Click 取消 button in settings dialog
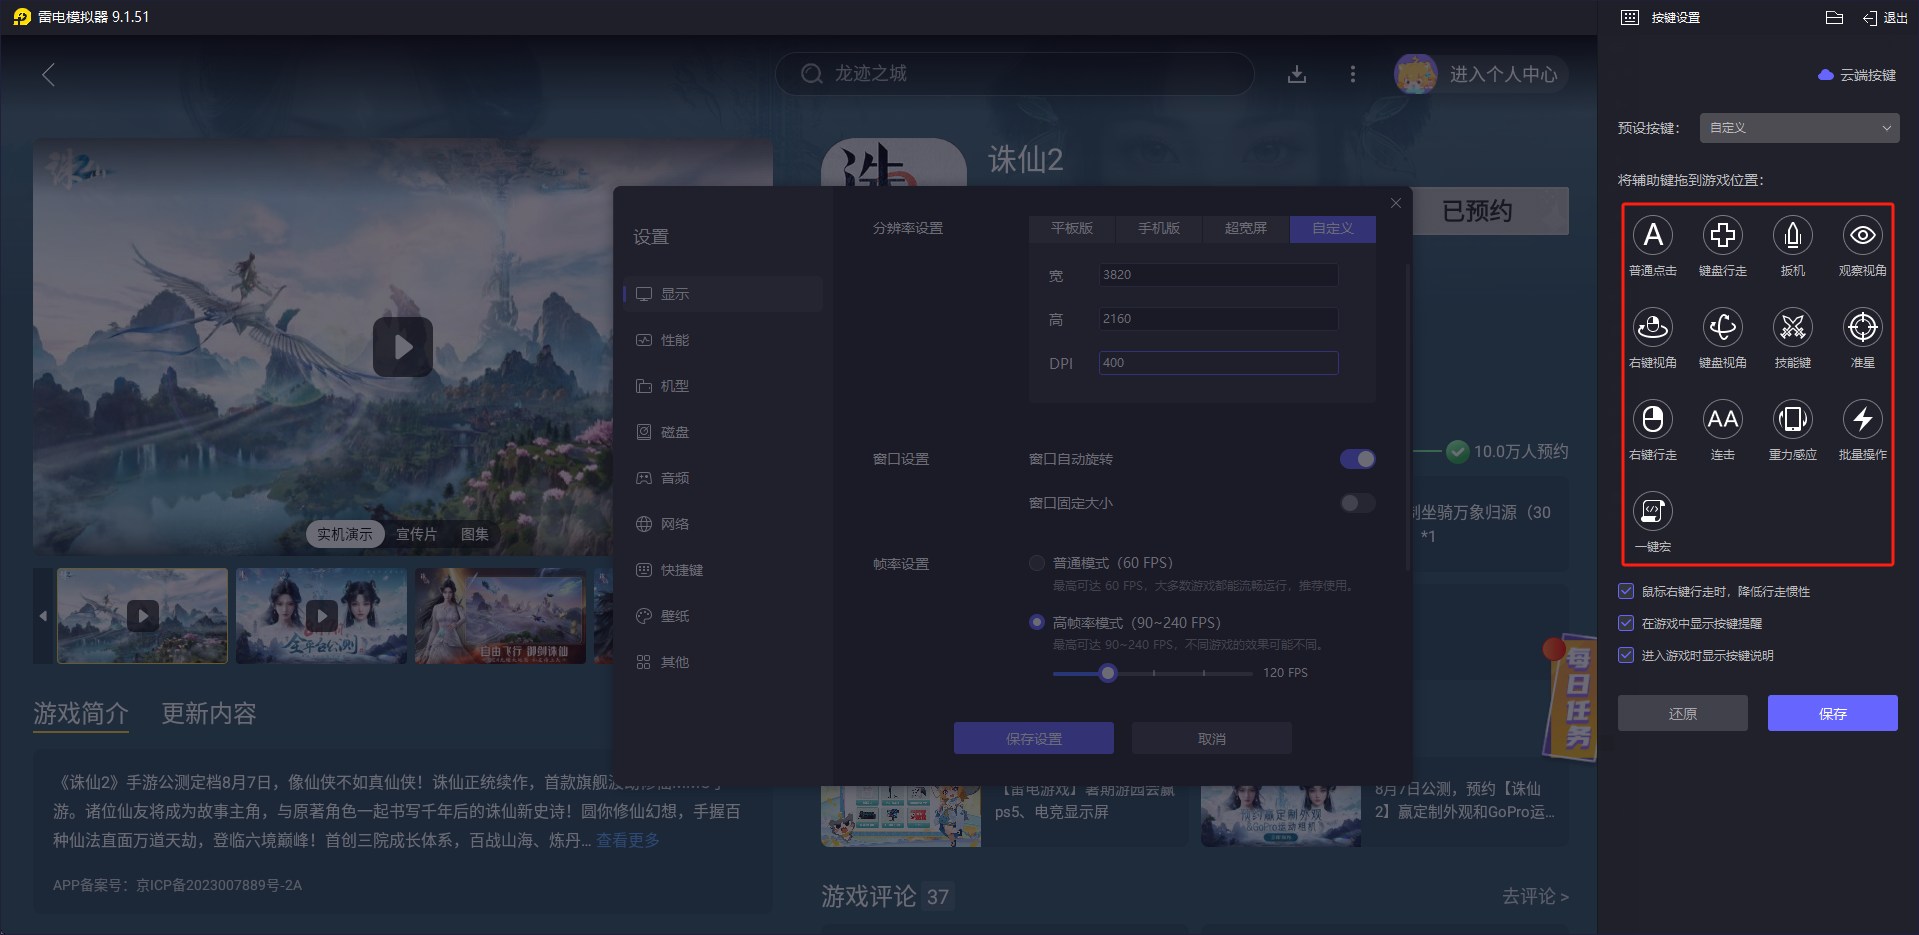The width and height of the screenshot is (1919, 935). [1212, 739]
